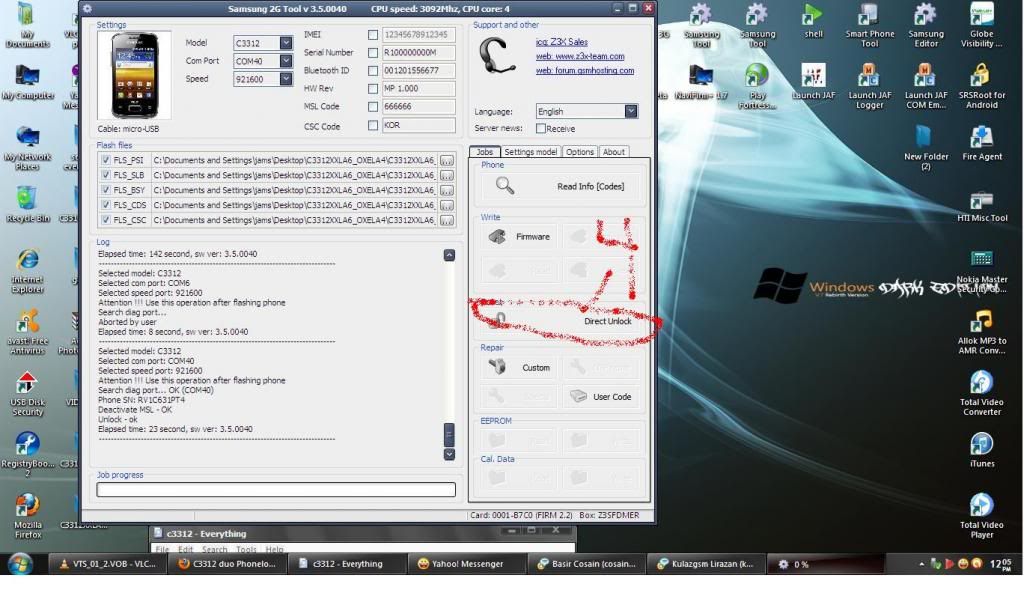Screen dimensions: 1024x592
Task: Switch to VLC taskbar item
Action: 108,563
